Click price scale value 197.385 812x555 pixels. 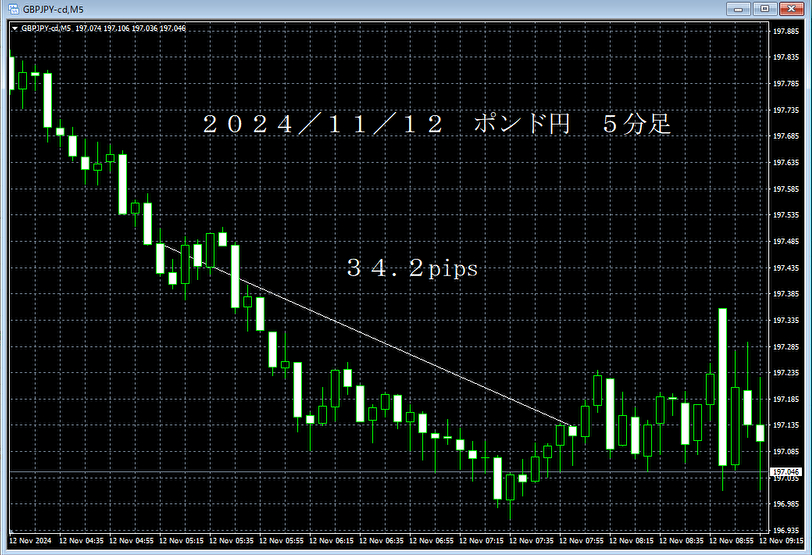tap(786, 294)
